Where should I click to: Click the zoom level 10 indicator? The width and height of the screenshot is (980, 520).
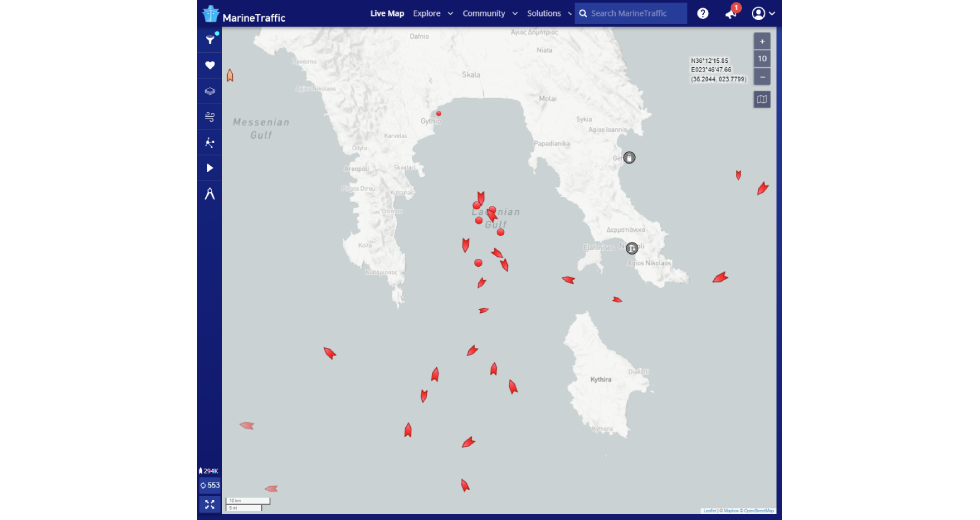pyautogui.click(x=762, y=59)
